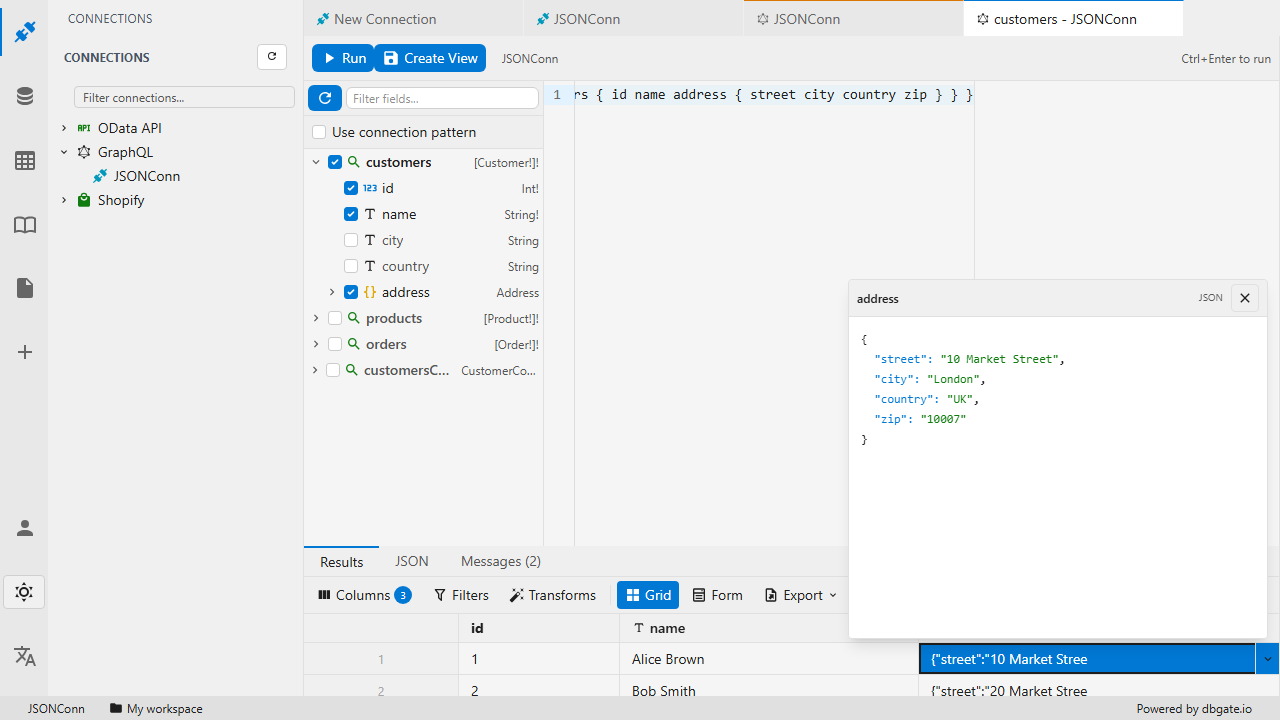Switch to the first JSONConn tab
The width and height of the screenshot is (1280, 720).
coord(633,19)
